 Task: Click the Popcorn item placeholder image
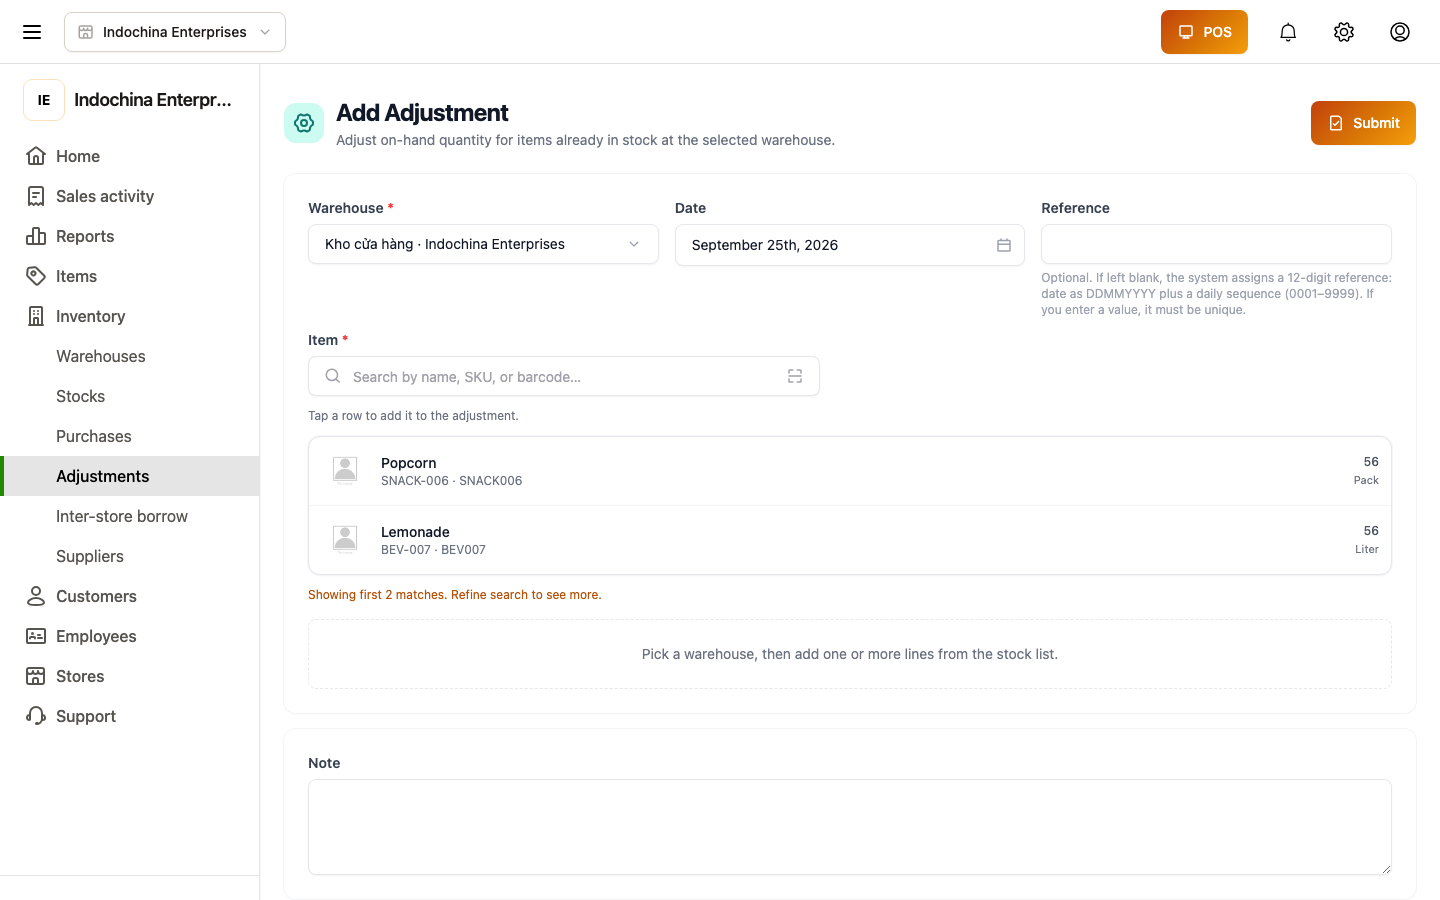[345, 470]
